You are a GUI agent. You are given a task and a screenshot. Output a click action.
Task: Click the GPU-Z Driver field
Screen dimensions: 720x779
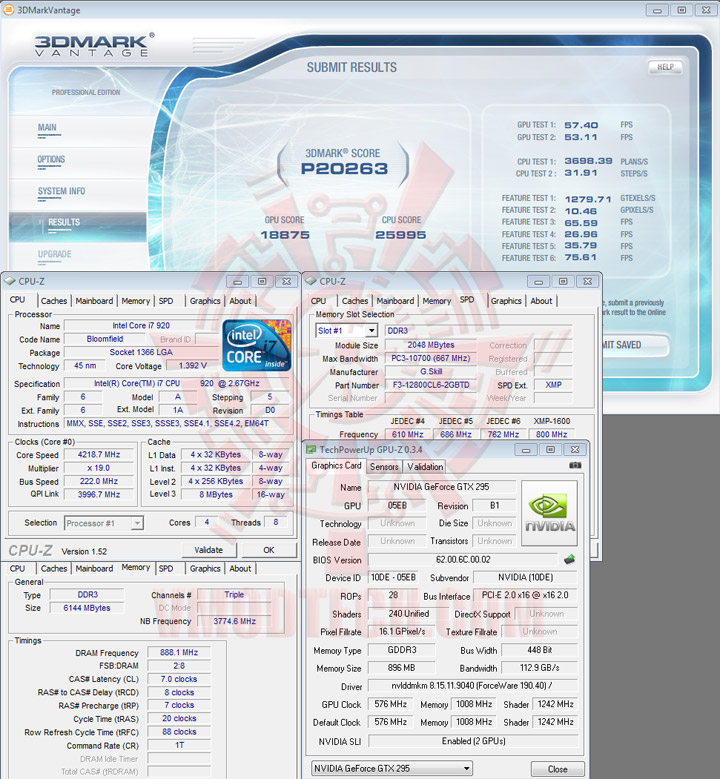pyautogui.click(x=472, y=686)
